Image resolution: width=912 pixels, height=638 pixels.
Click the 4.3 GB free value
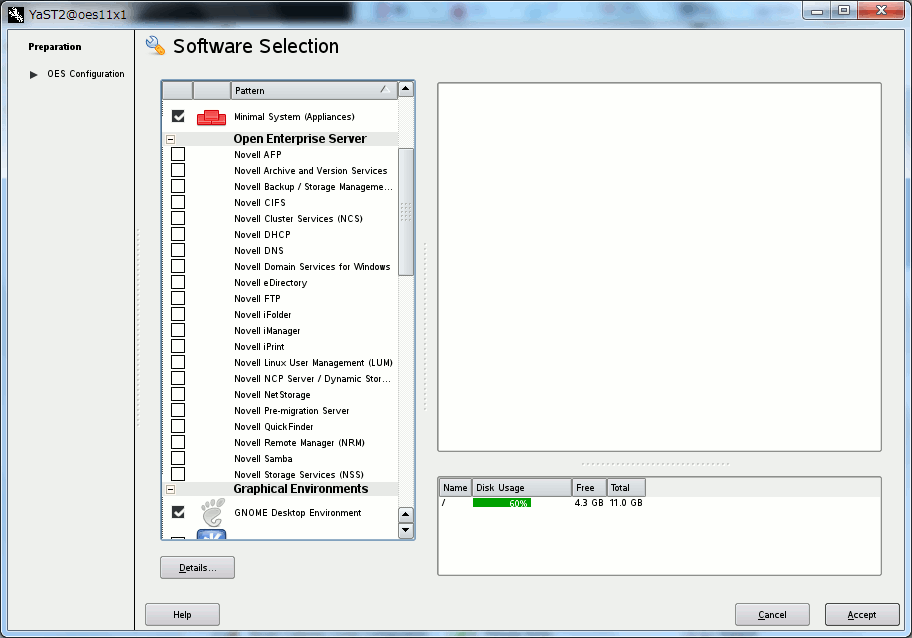click(589, 502)
